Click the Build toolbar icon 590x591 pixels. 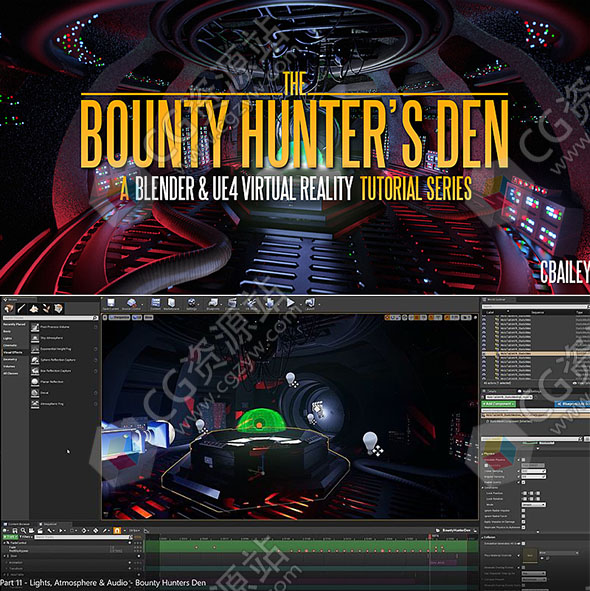[x=269, y=304]
